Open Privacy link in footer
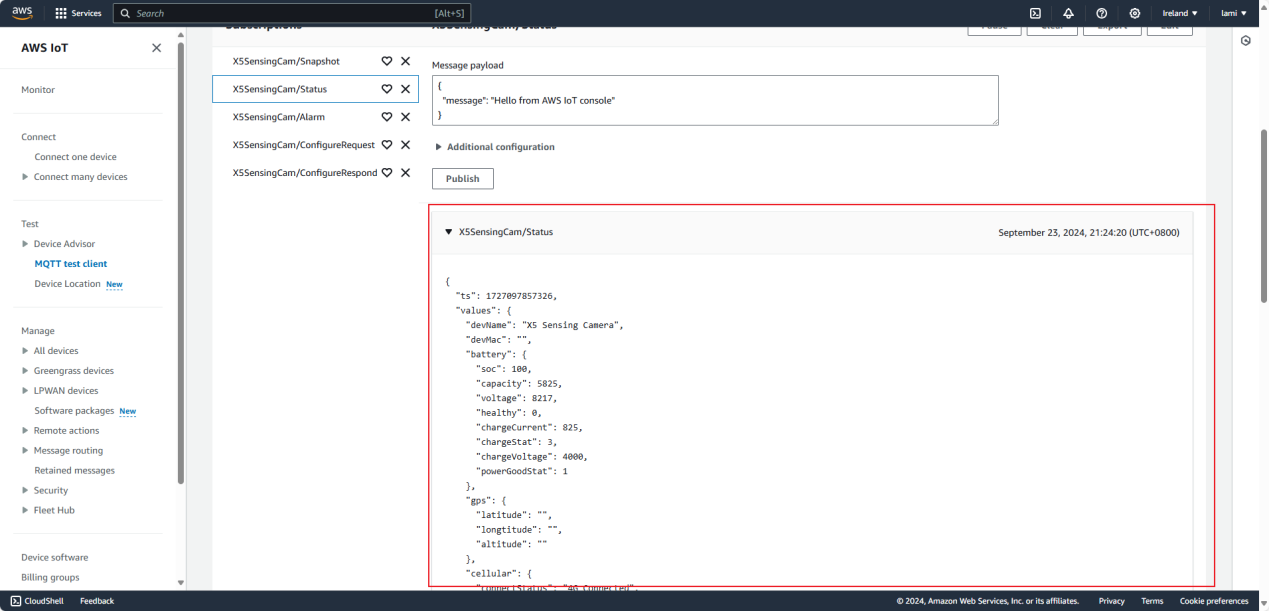Screen dimensions: 1269x611 point(1111,601)
